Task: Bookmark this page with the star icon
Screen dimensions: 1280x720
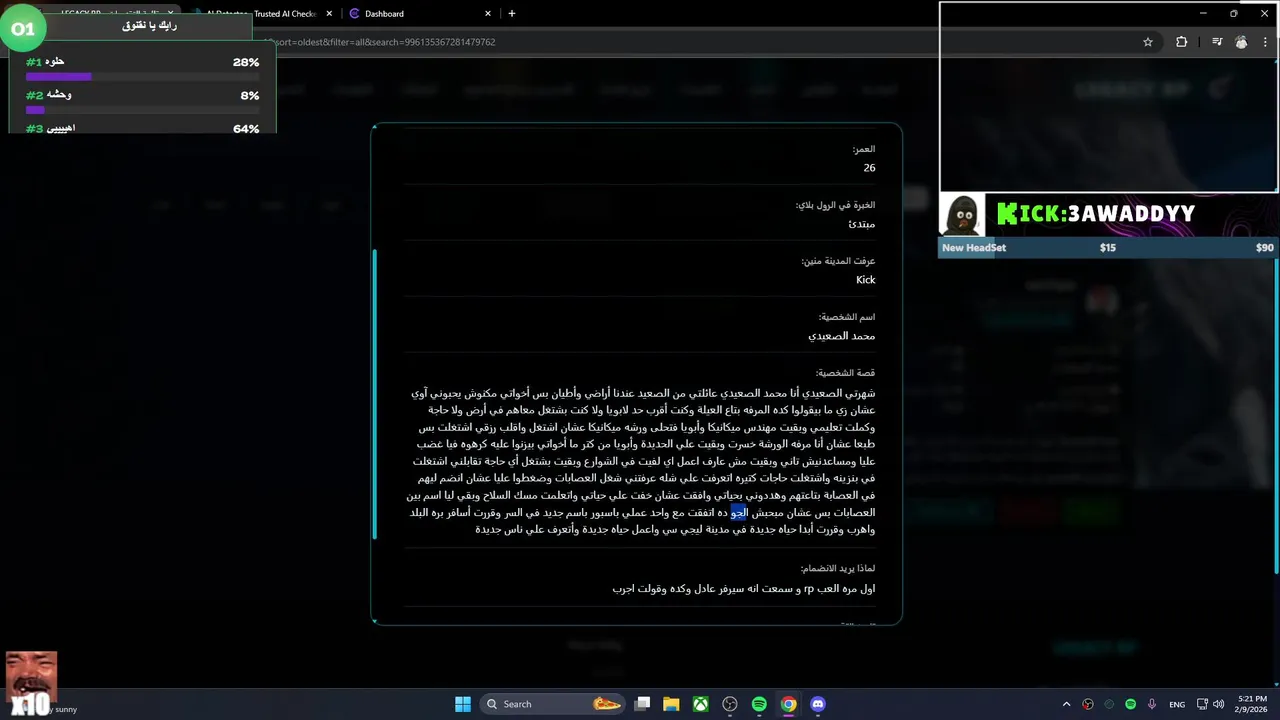Action: point(1148,42)
